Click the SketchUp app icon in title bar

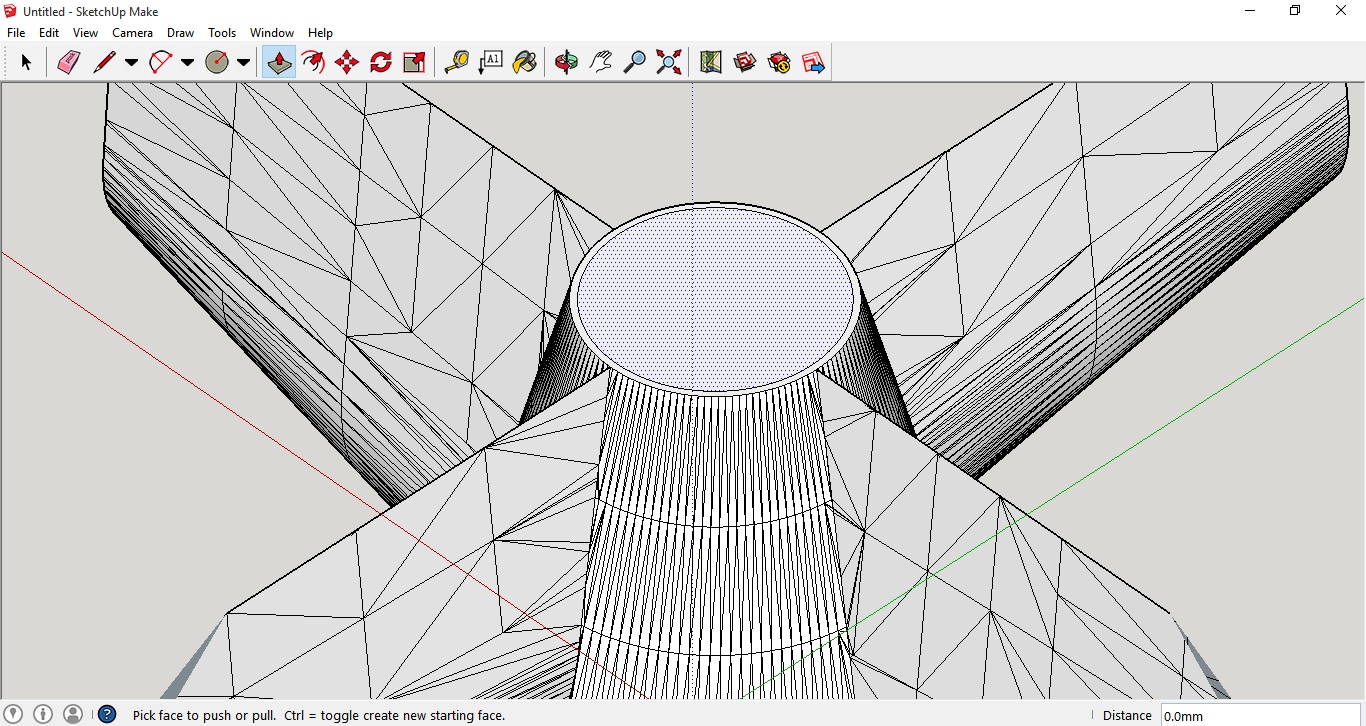point(10,11)
